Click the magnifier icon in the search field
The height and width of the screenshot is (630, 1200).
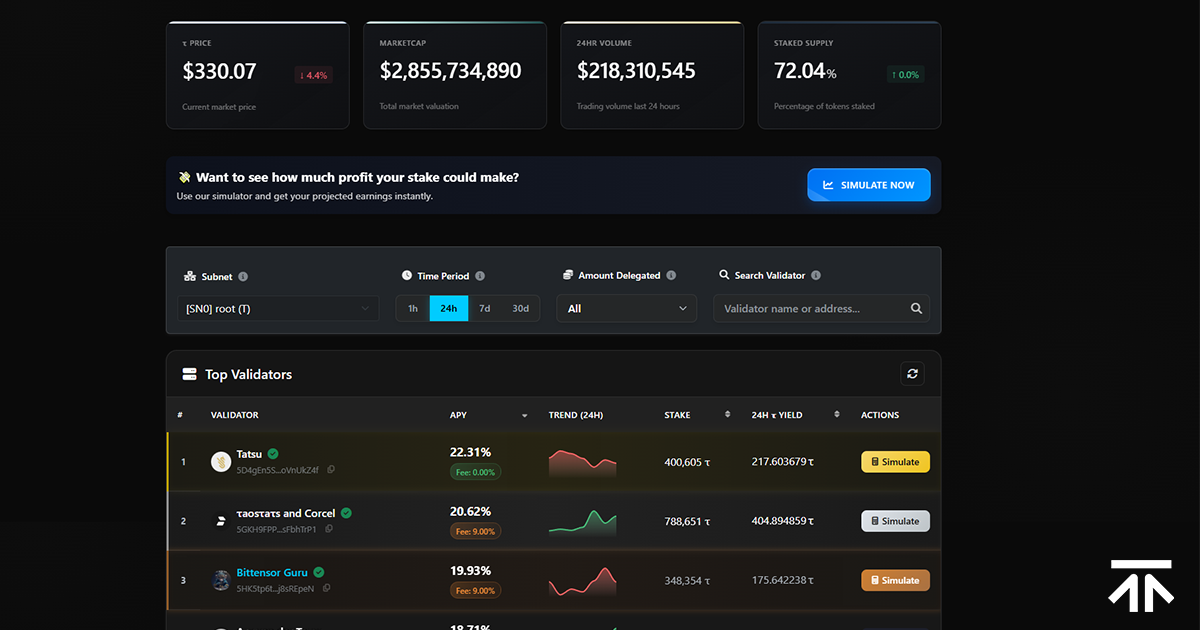click(916, 309)
